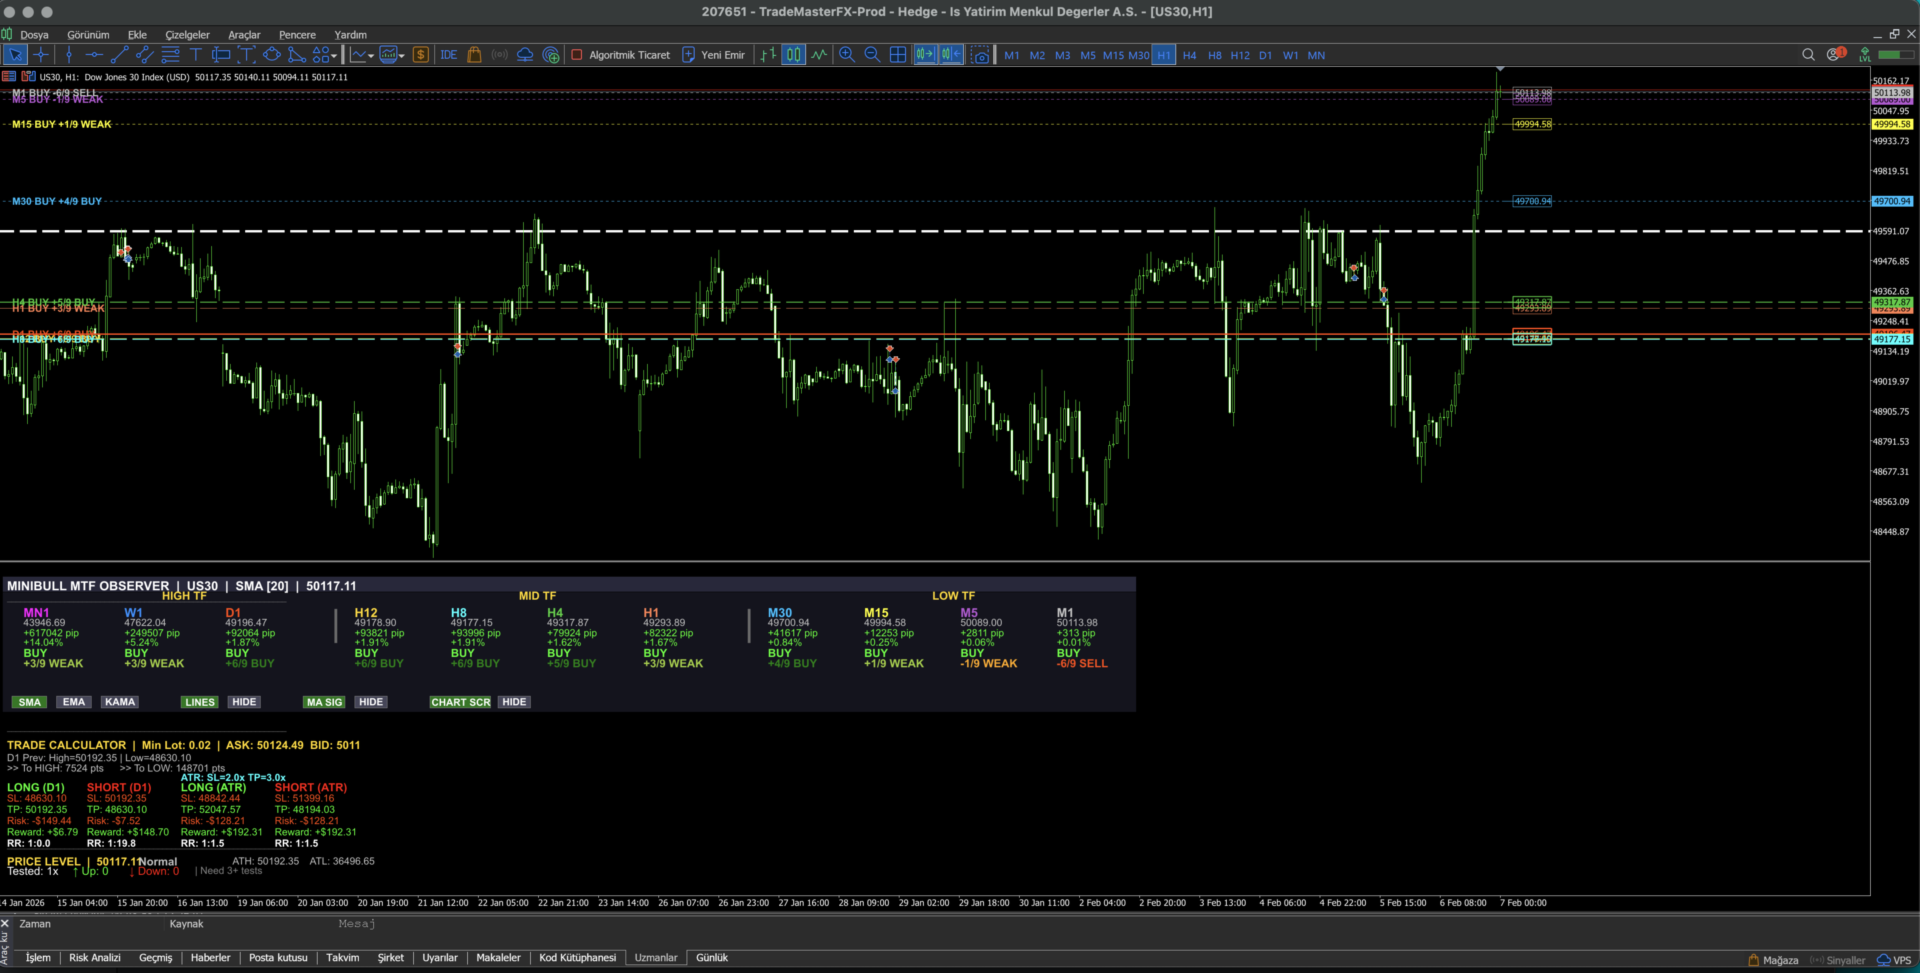The height and width of the screenshot is (973, 1920).
Task: Click the chart zoom out magnifier
Action: (872, 55)
